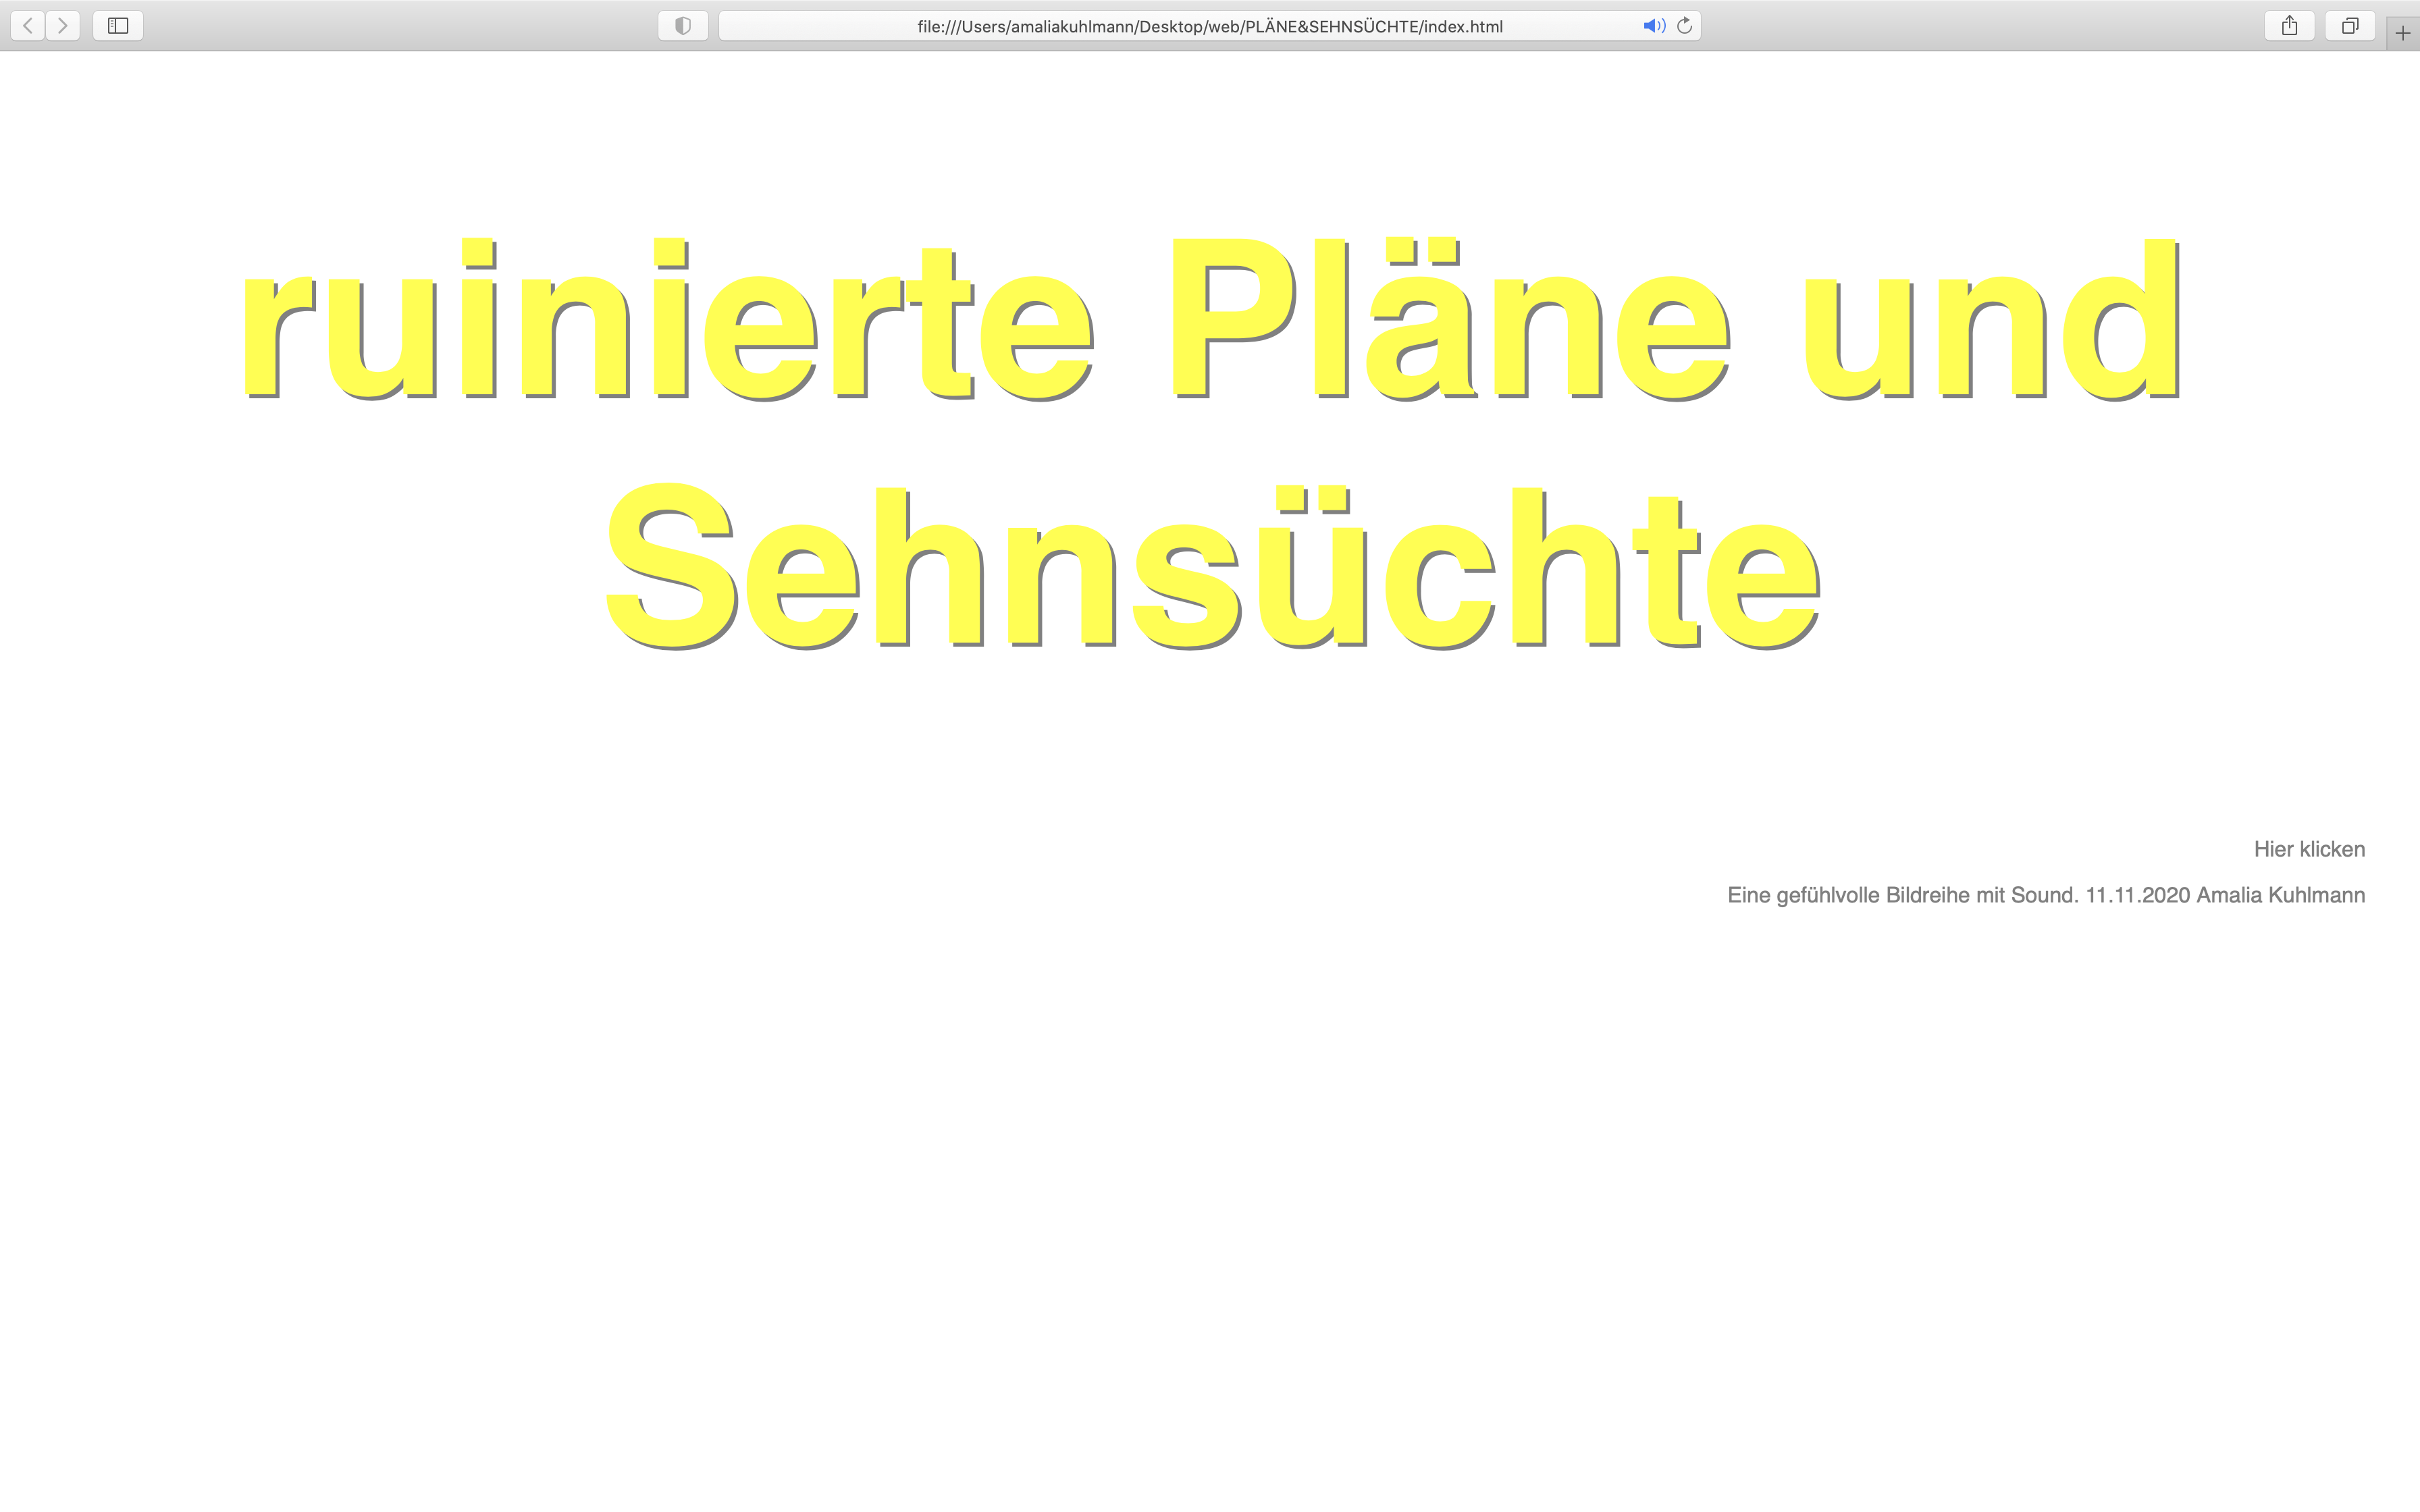The image size is (2420, 1512).
Task: Mute the tab audio speaker icon
Action: pyautogui.click(x=1654, y=26)
